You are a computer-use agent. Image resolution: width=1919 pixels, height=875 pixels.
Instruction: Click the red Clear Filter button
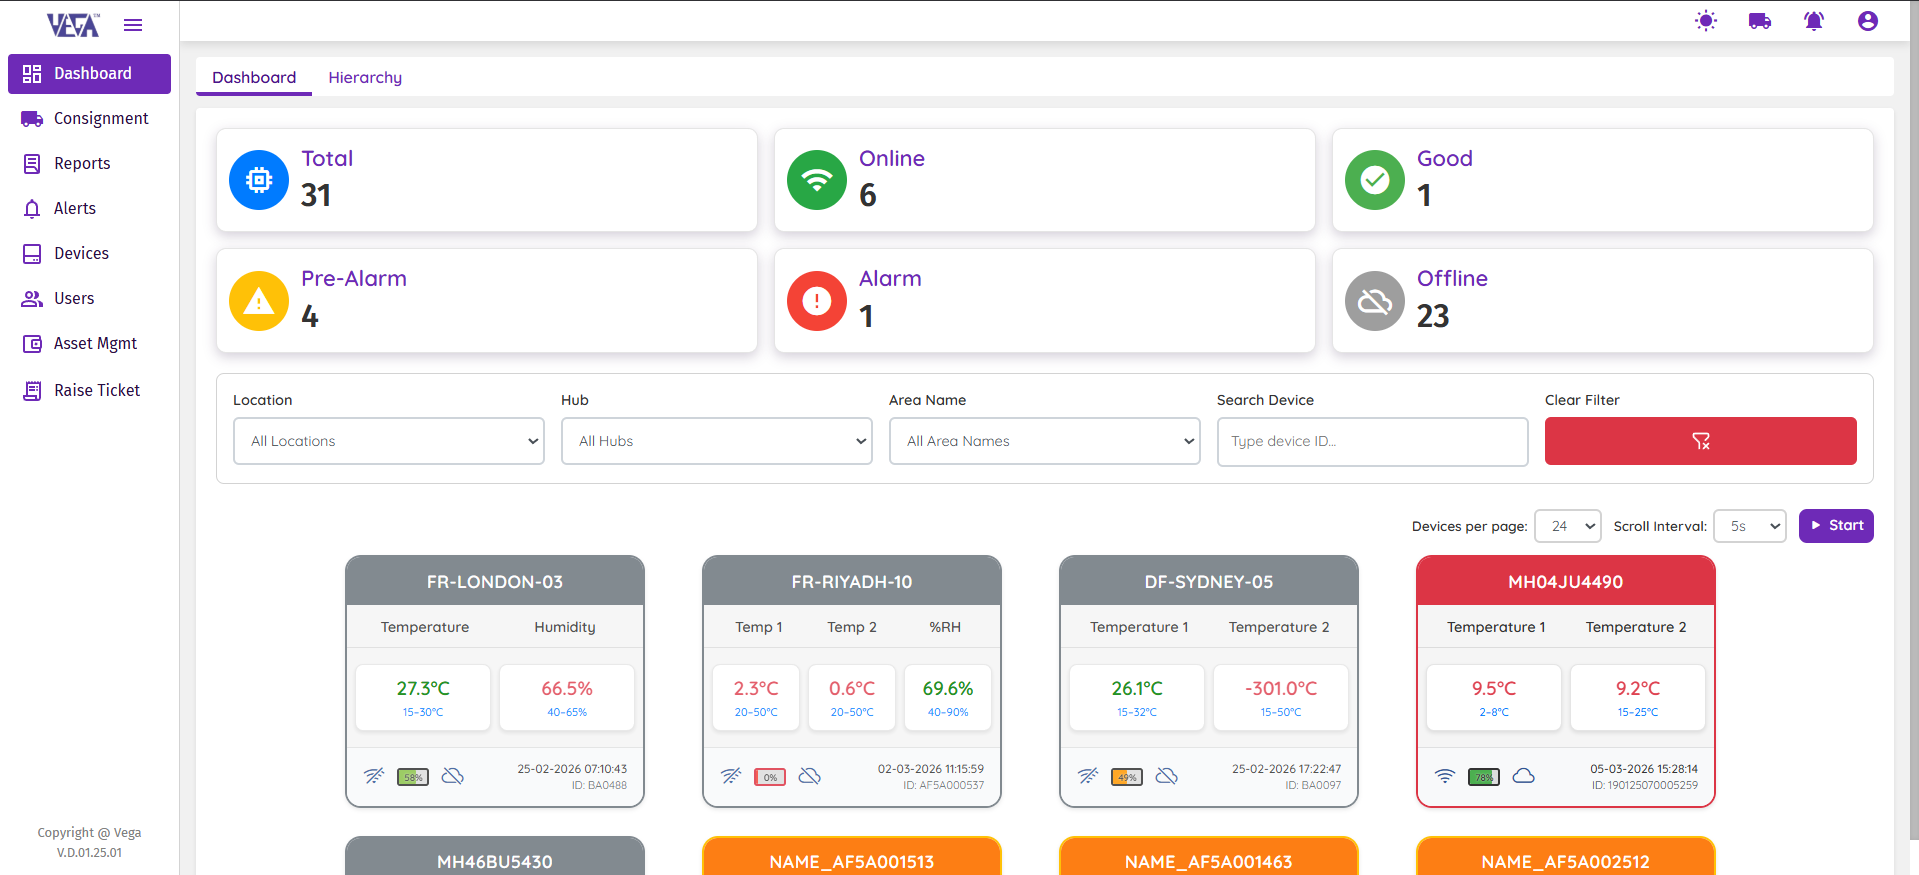click(1700, 441)
